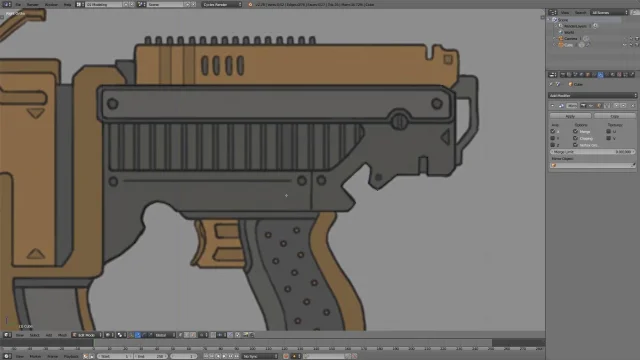Select Cube in the outliner
Viewport: 640px width, 360px height.
568,45
